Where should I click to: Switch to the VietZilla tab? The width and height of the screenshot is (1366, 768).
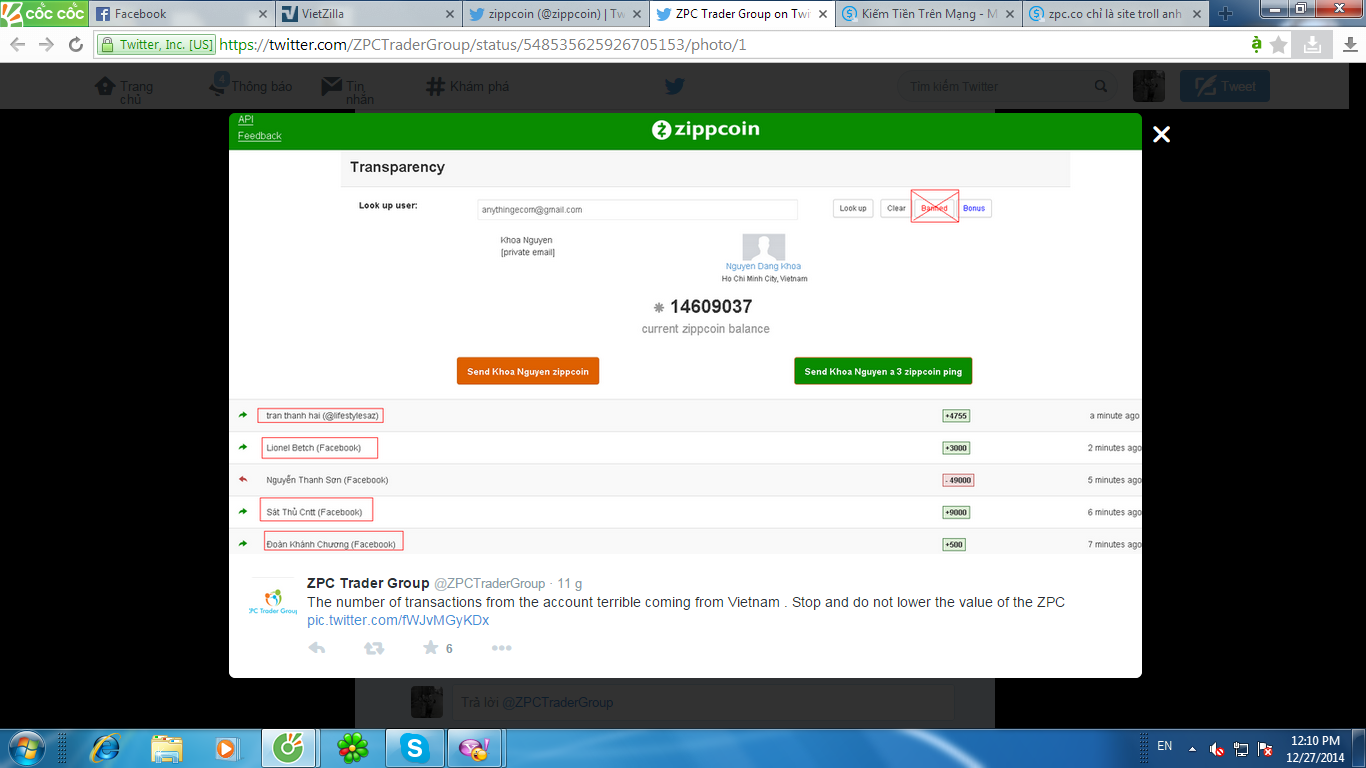367,14
